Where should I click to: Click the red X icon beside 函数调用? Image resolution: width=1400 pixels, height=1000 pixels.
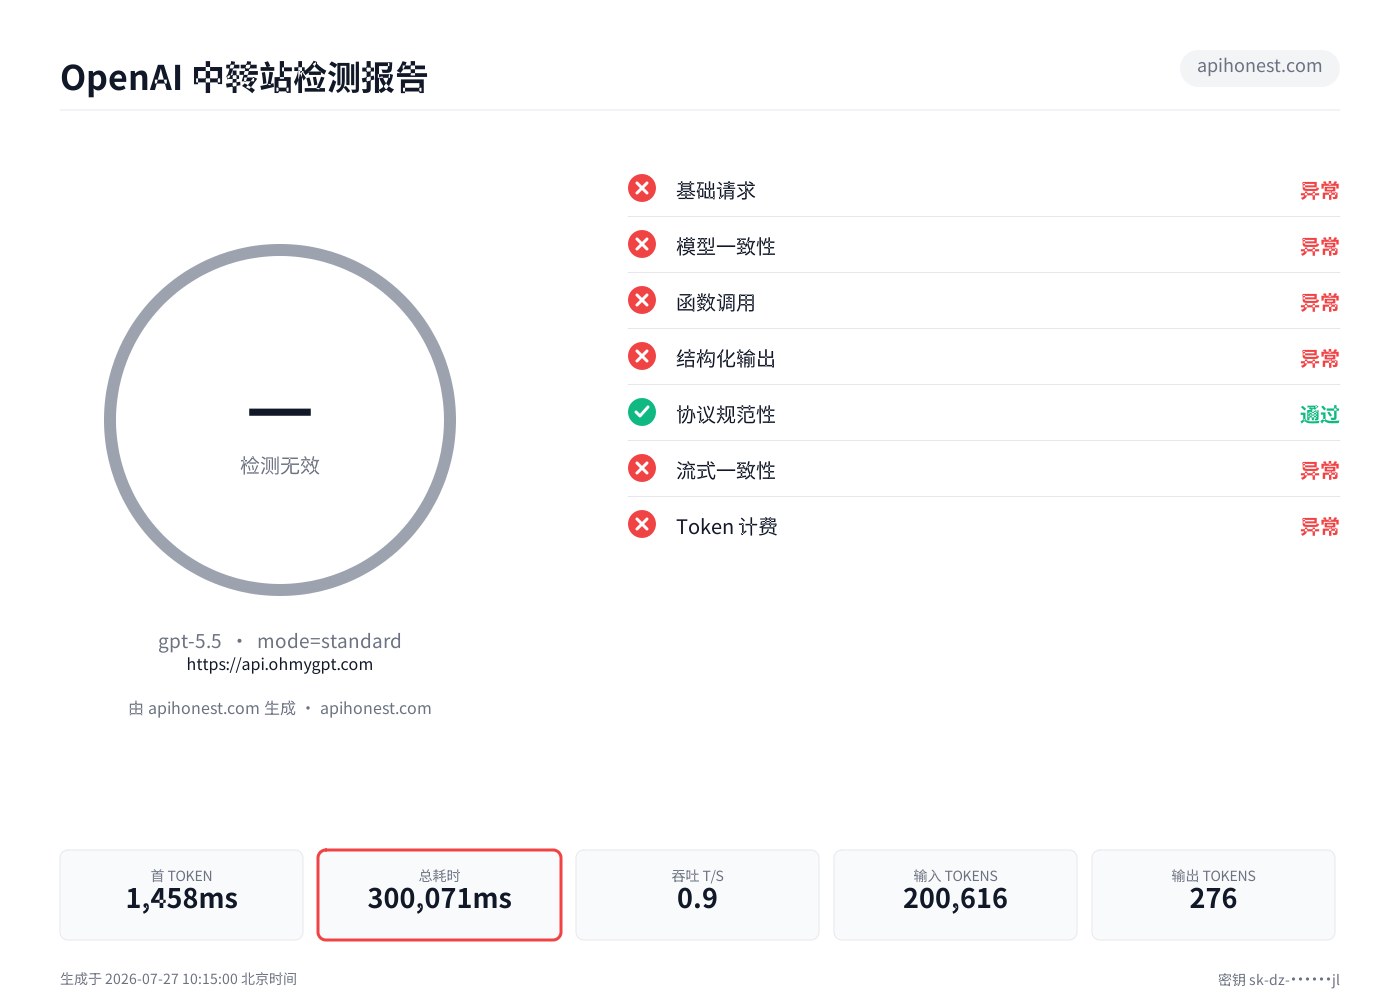point(642,300)
